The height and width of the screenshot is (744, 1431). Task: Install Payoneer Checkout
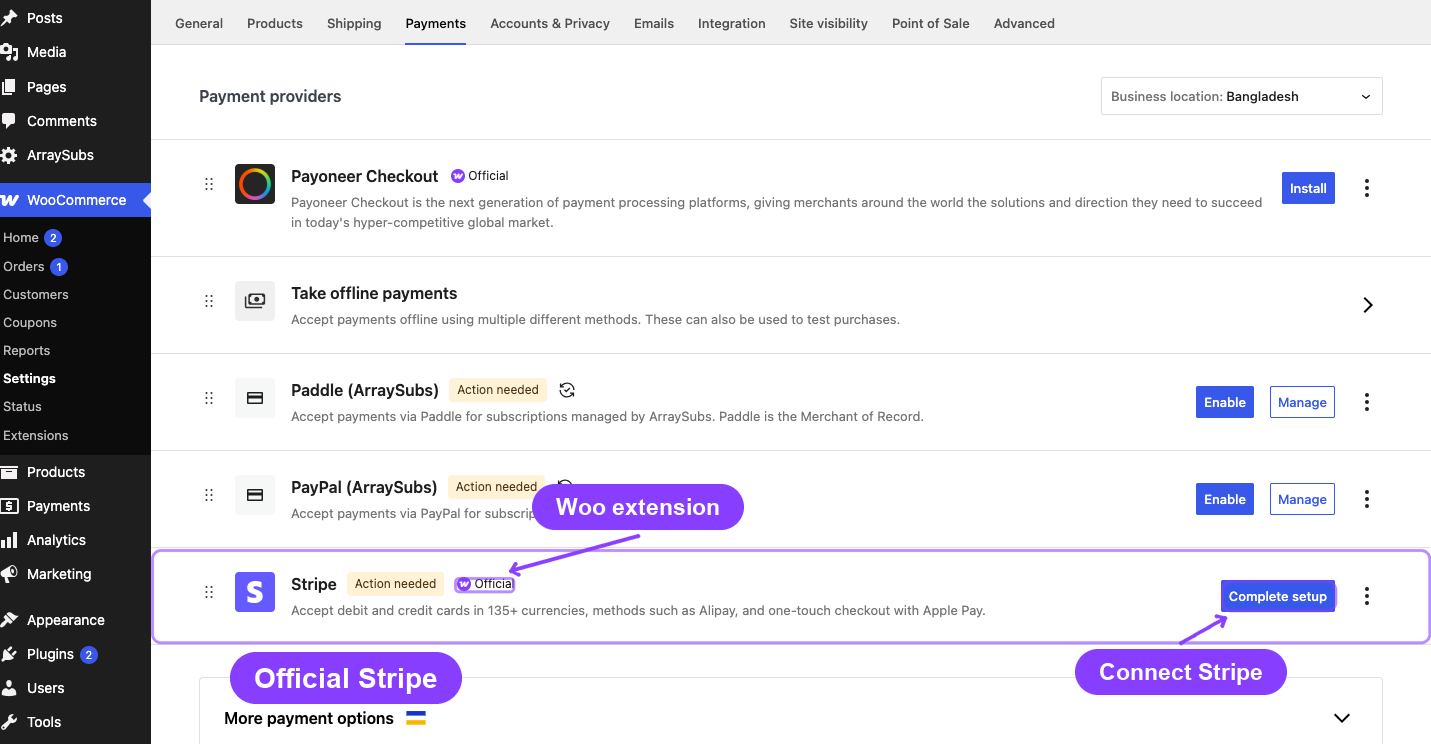(x=1308, y=188)
